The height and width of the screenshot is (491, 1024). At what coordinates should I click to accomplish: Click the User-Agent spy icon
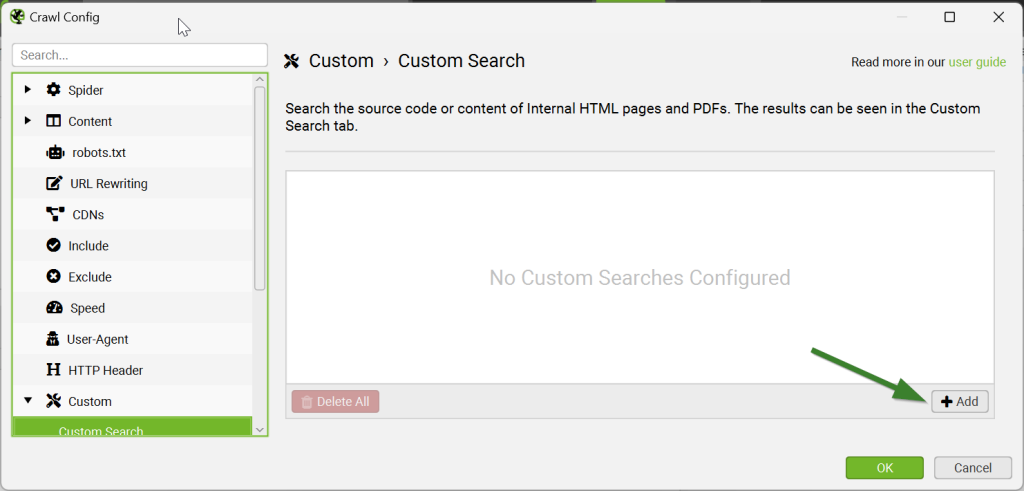[x=53, y=339]
